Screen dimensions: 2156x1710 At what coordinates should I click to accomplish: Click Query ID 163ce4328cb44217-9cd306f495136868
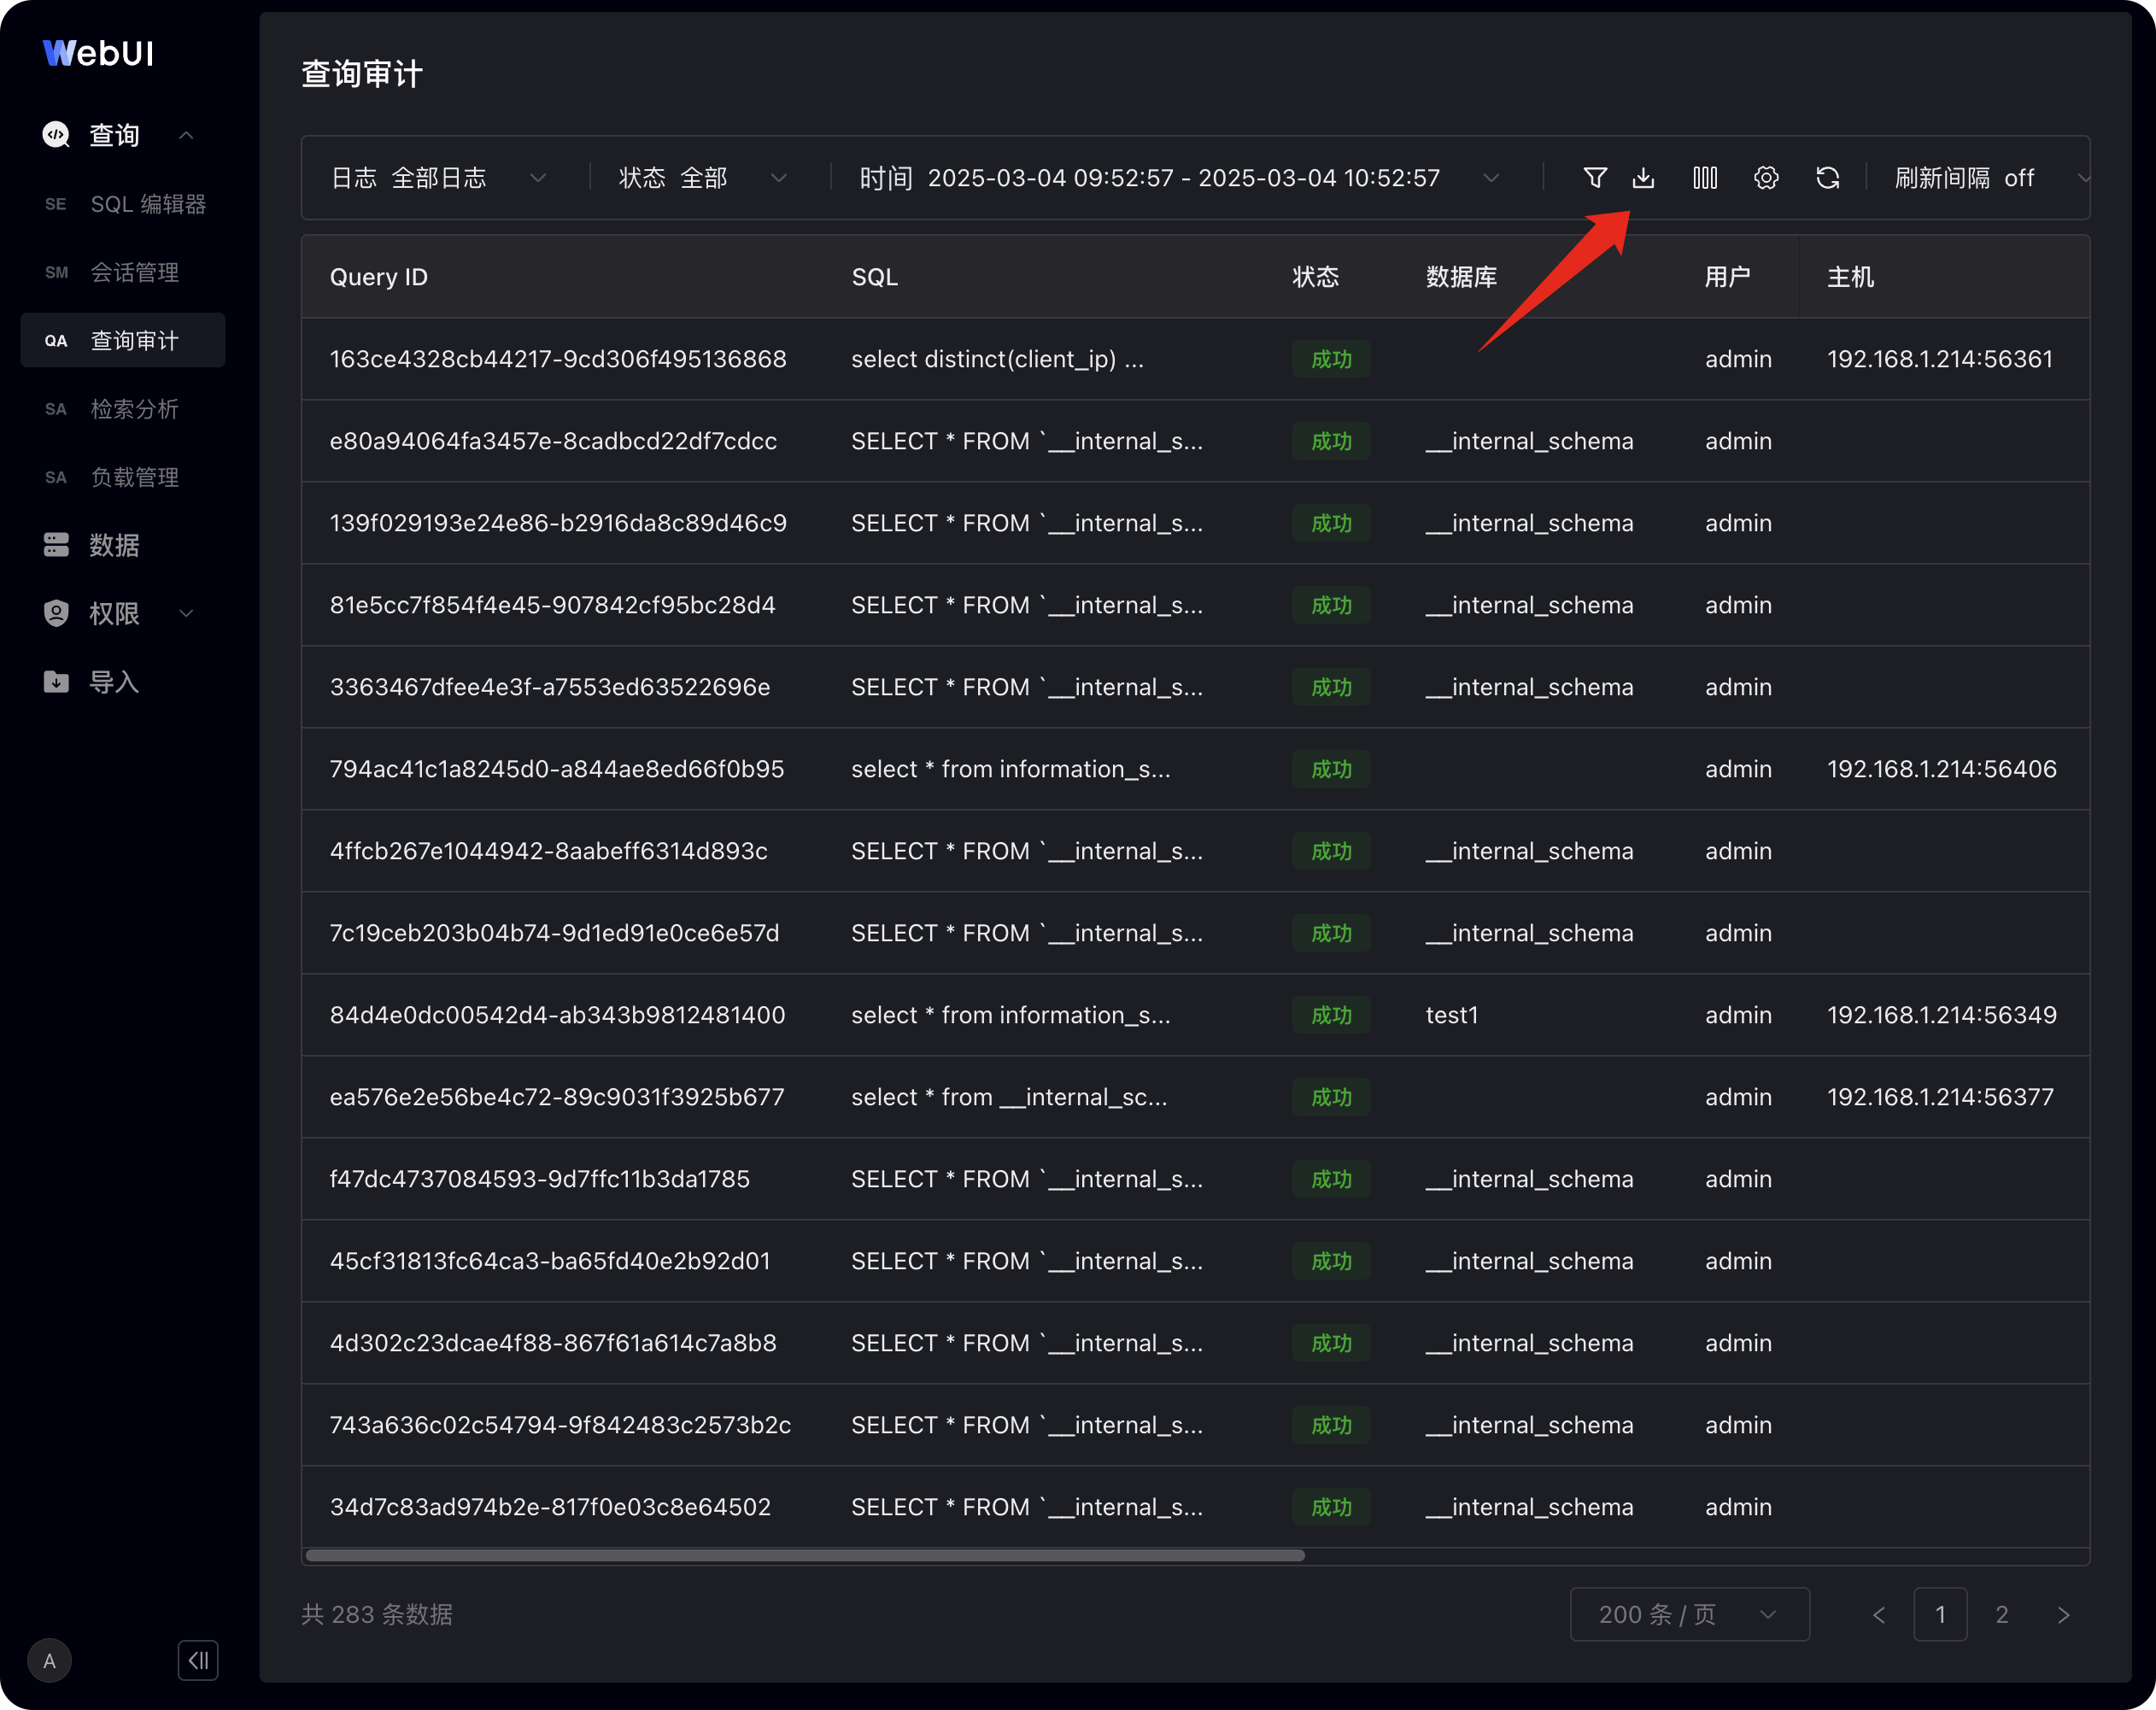tap(558, 359)
